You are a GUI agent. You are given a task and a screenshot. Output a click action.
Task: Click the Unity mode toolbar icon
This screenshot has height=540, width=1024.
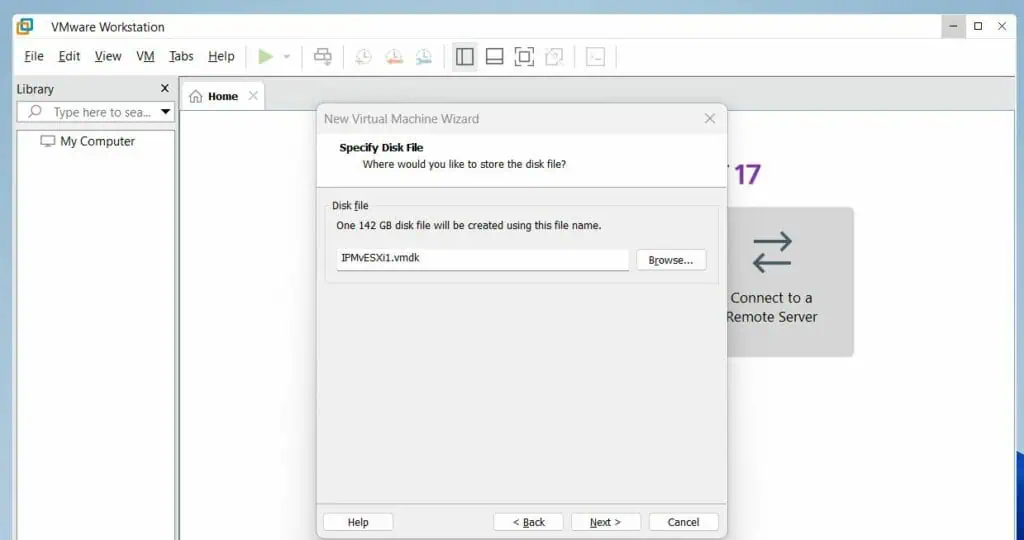(554, 57)
